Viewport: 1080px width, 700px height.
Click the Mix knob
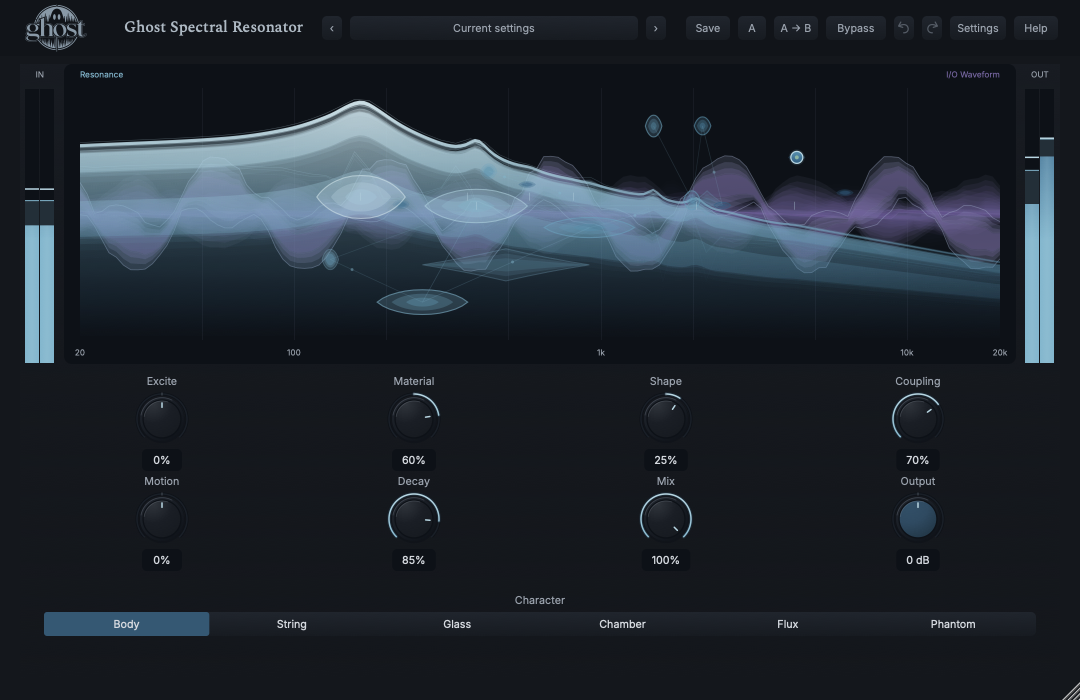(665, 518)
